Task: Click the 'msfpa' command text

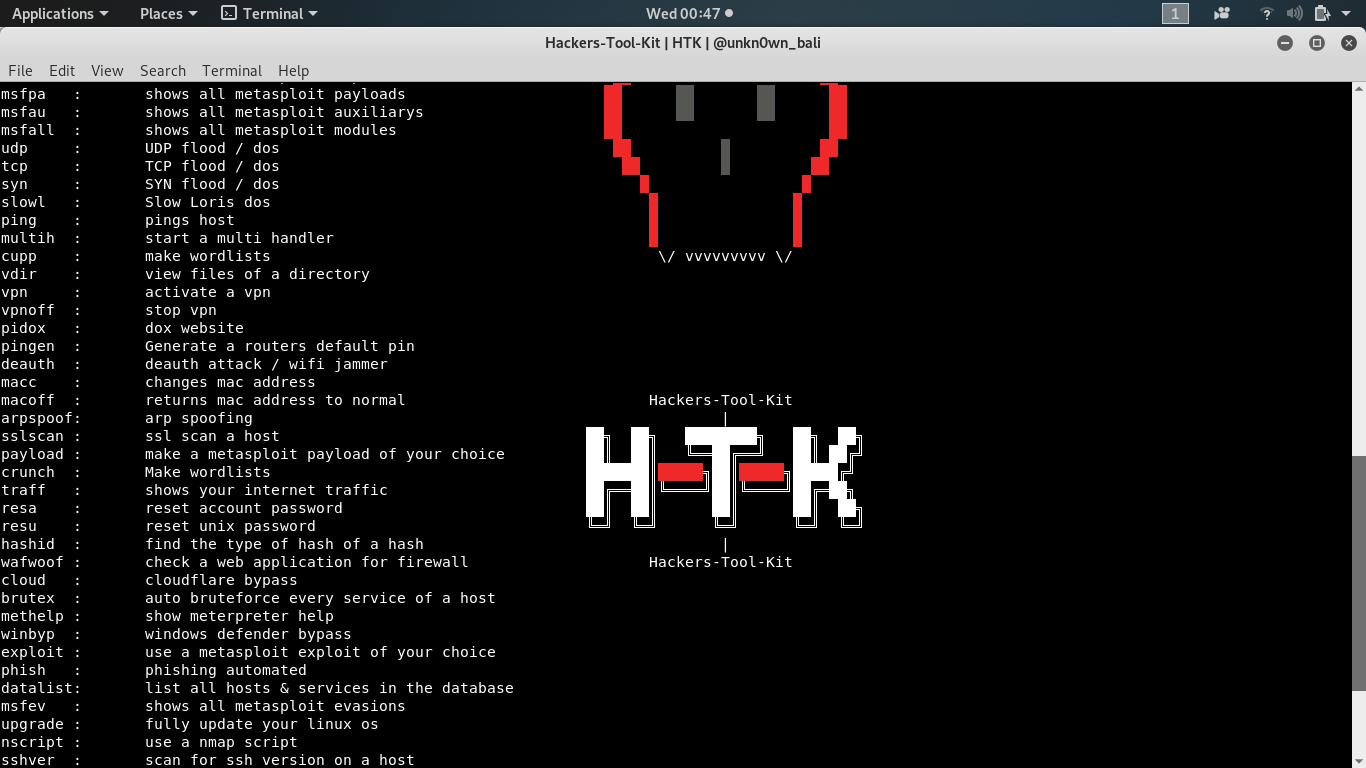Action: tap(24, 94)
